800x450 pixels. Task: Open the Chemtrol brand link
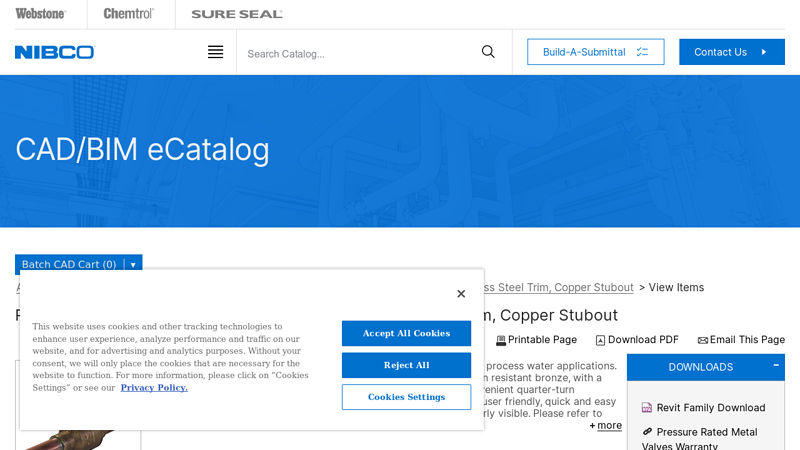tap(129, 14)
